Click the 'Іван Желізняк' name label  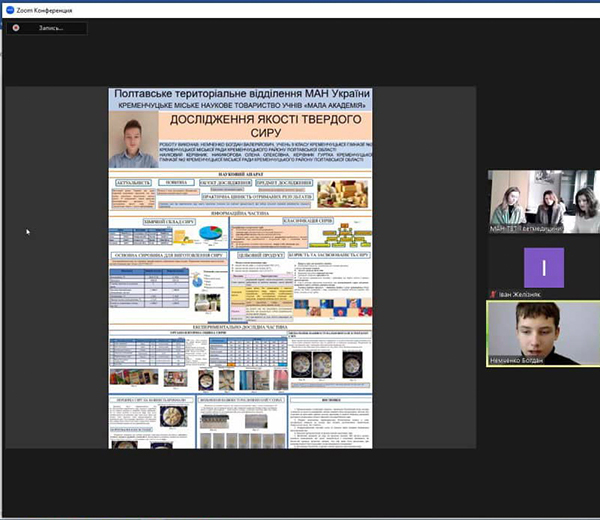[x=520, y=294]
